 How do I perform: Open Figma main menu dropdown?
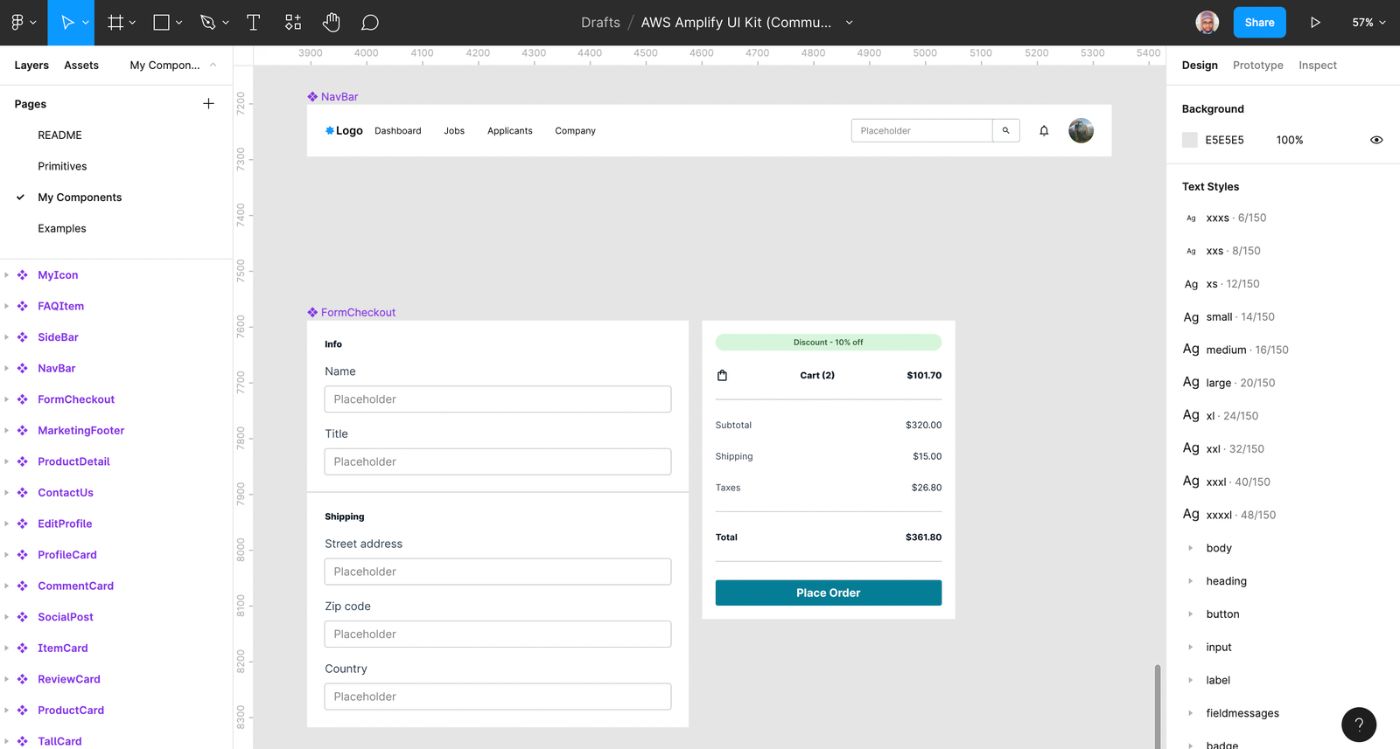23,22
